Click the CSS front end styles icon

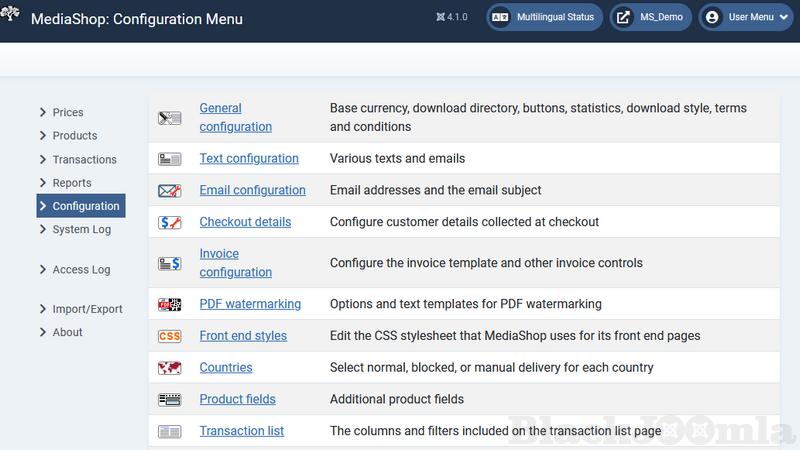pyautogui.click(x=169, y=336)
